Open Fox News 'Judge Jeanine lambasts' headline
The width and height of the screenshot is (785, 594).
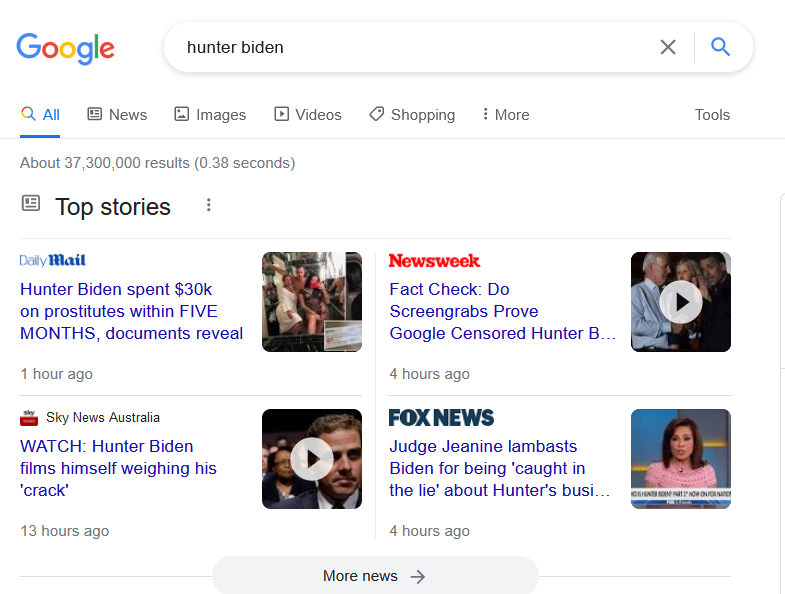coord(500,468)
